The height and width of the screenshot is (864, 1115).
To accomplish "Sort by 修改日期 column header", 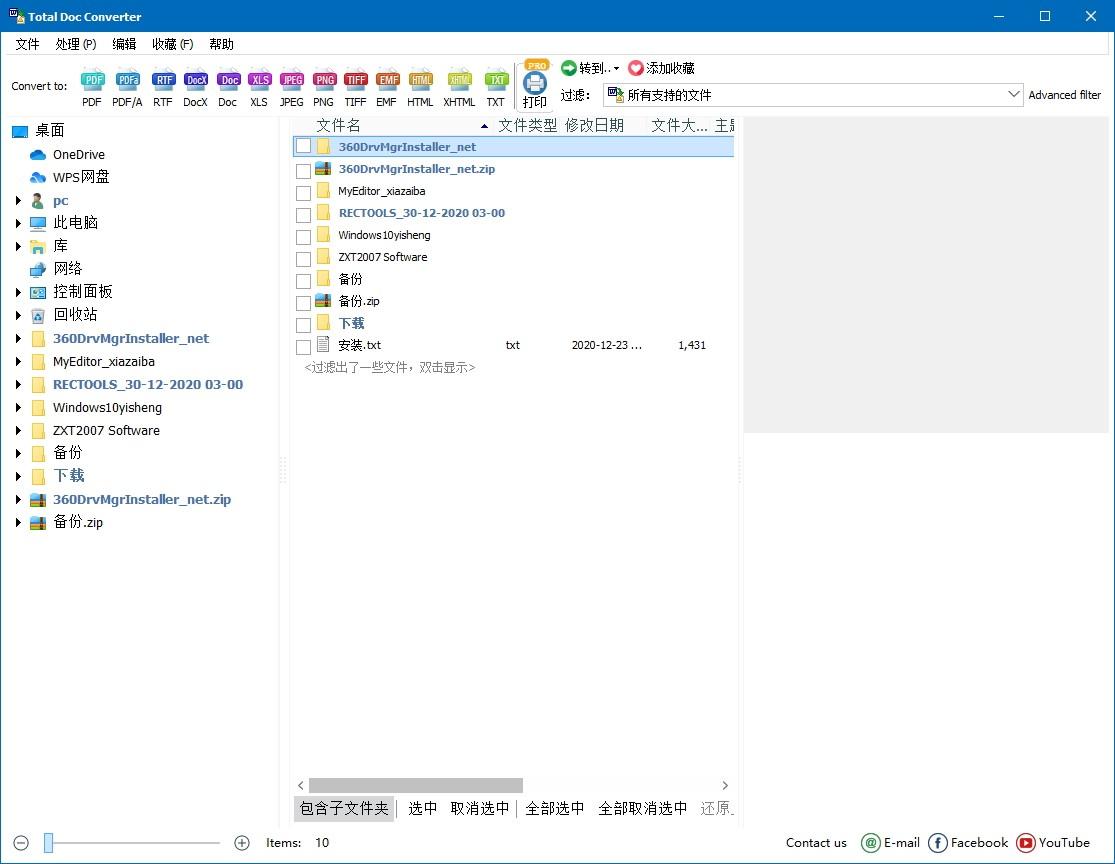I will 594,126.
